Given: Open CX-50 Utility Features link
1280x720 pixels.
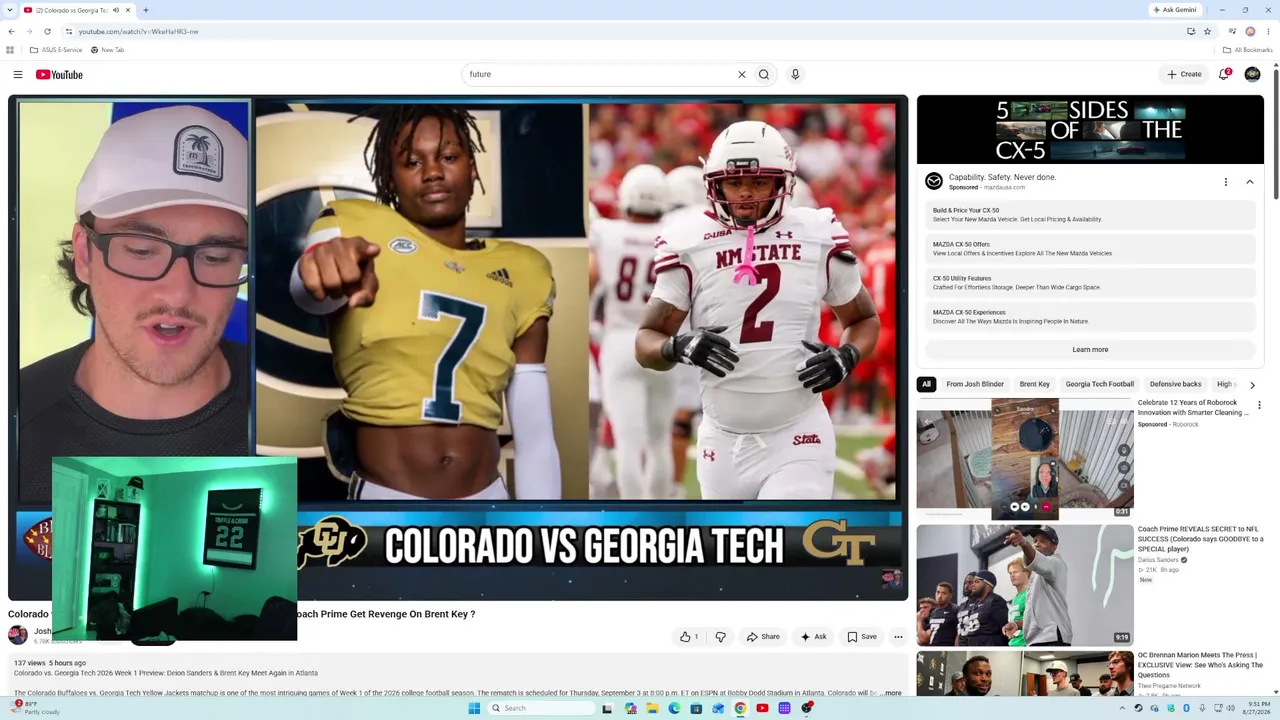Looking at the screenshot, I should [1090, 283].
